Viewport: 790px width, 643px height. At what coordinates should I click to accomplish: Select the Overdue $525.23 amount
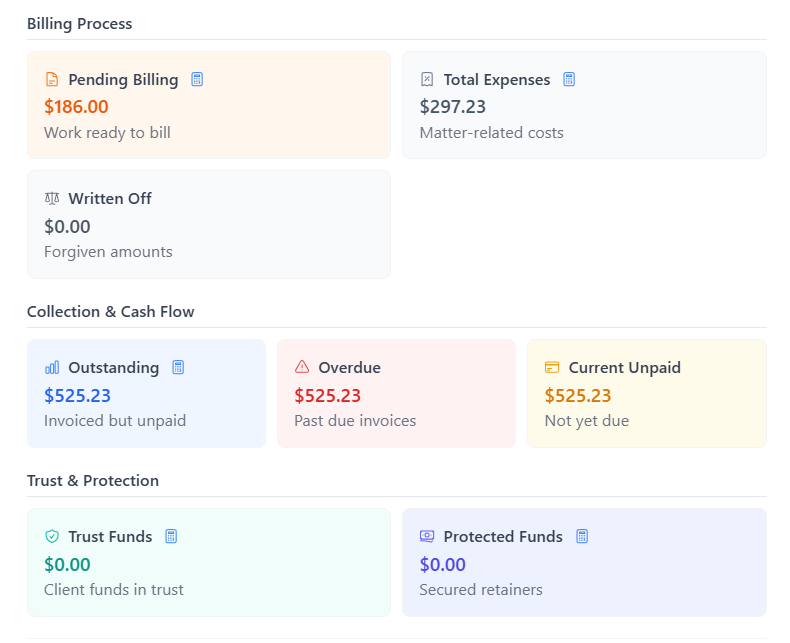pyautogui.click(x=327, y=396)
